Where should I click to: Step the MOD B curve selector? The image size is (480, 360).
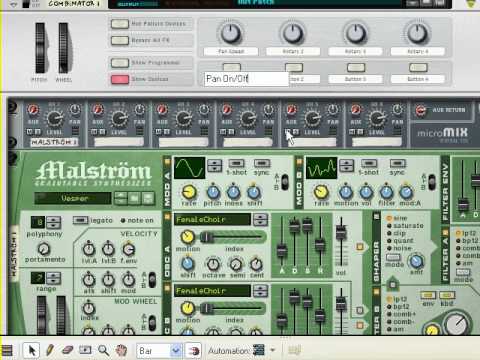tap(347, 166)
